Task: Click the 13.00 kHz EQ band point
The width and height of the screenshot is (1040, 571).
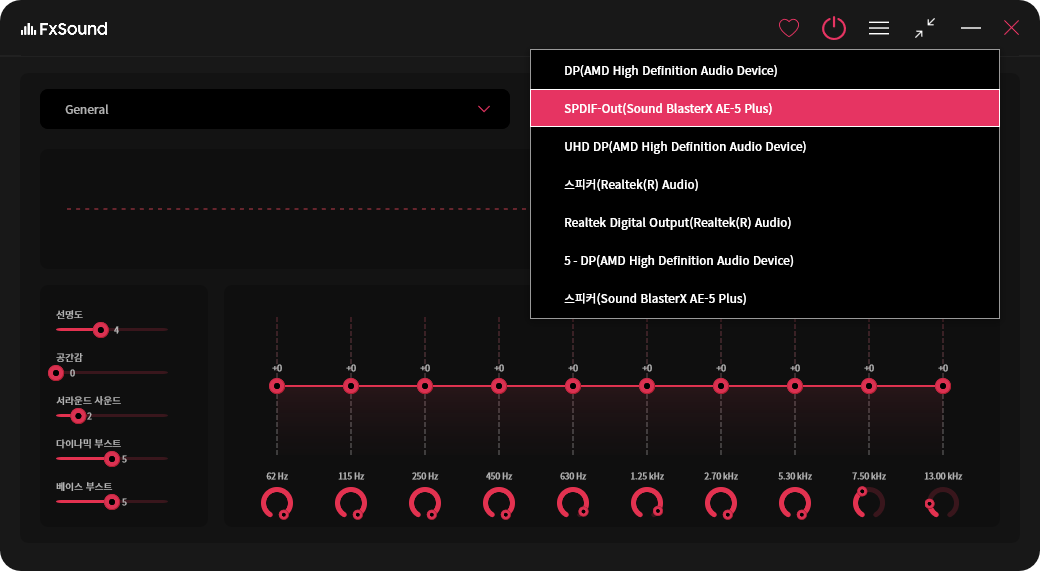Action: pos(942,386)
